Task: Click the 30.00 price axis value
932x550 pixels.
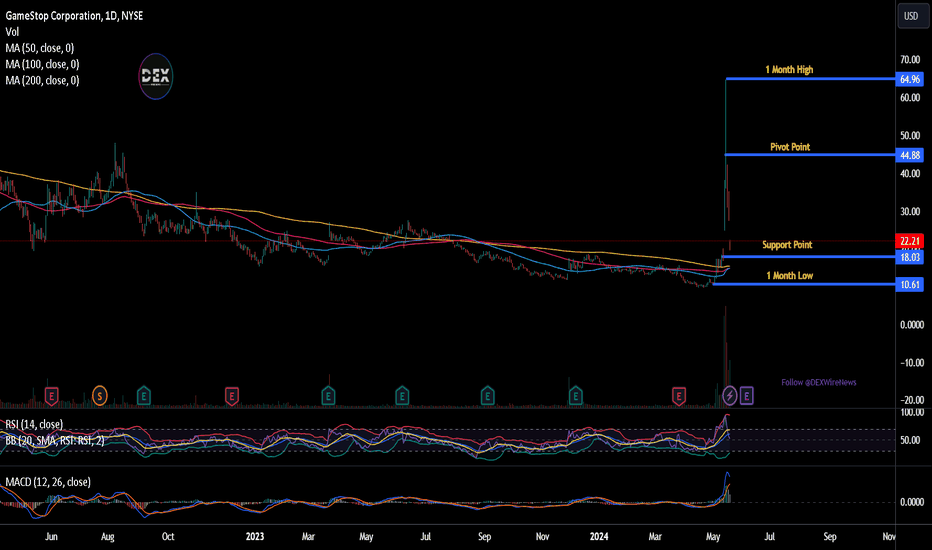Action: pyautogui.click(x=910, y=212)
